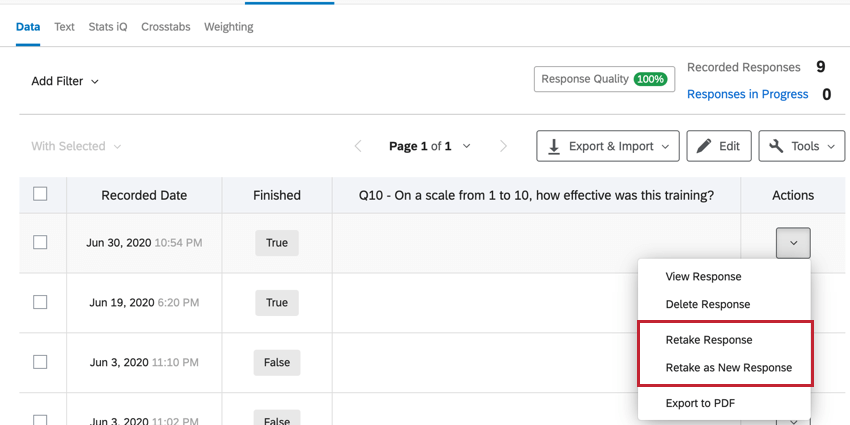Go to previous page arrow
Screen dimensions: 850x425
pos(358,146)
